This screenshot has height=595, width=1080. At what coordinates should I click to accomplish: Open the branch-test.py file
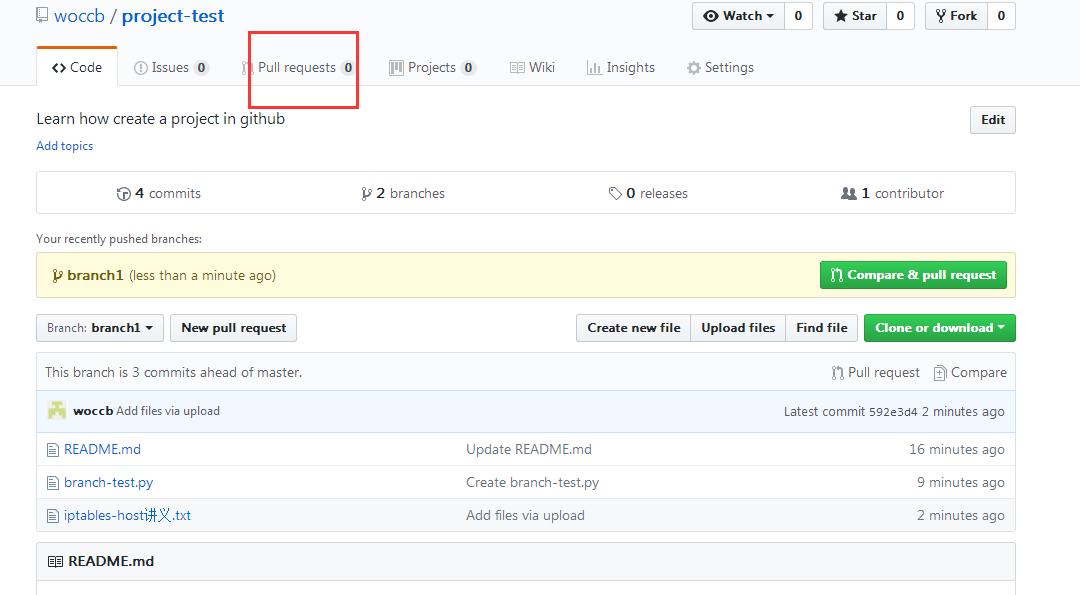point(109,483)
